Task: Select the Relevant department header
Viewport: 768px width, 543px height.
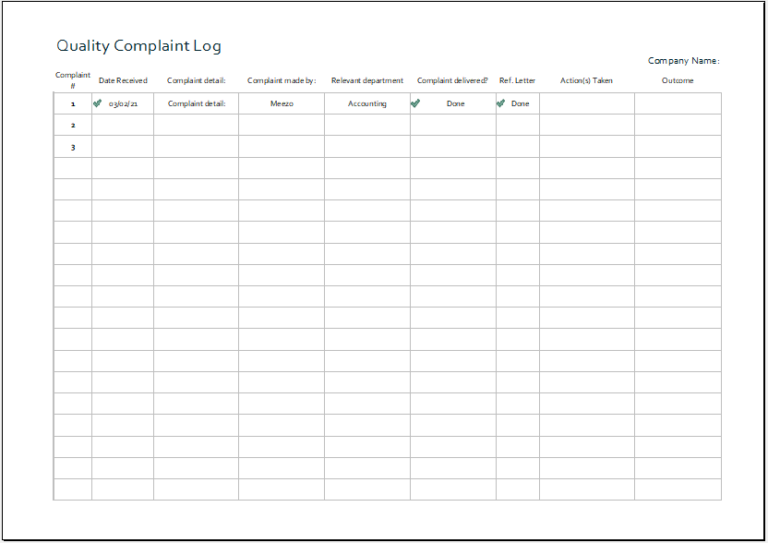Action: 367,81
